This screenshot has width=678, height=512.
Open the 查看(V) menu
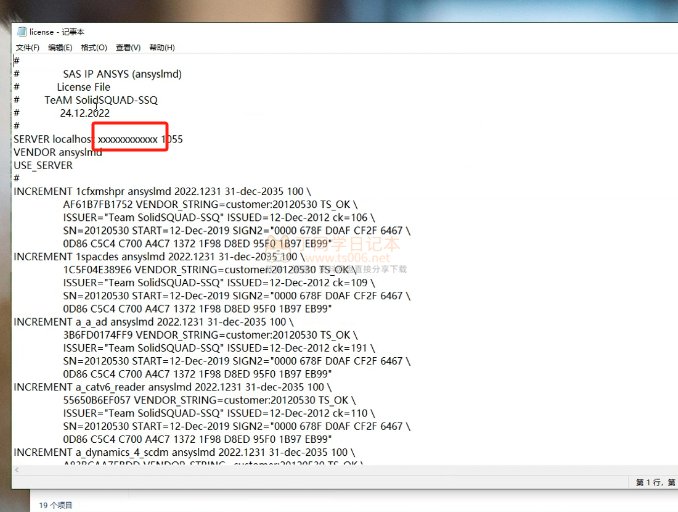pyautogui.click(x=128, y=48)
